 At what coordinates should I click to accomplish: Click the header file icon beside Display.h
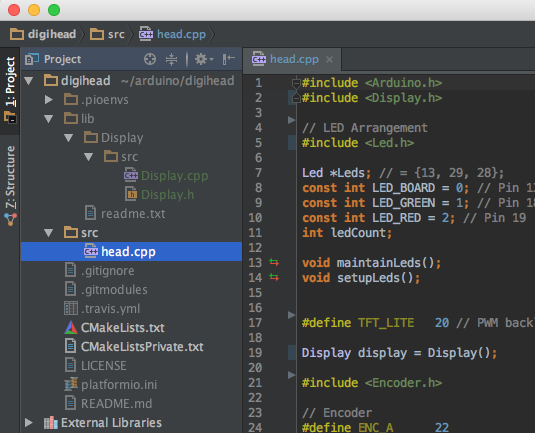[x=131, y=193]
